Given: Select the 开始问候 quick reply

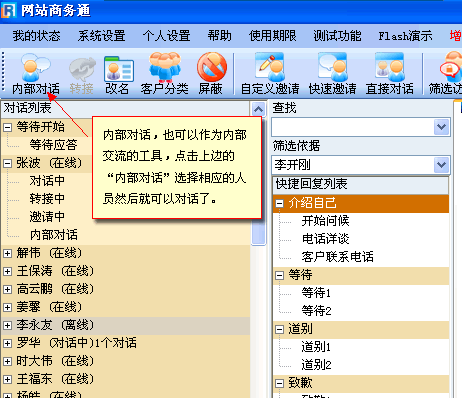Looking at the screenshot, I should pyautogui.click(x=325, y=221).
